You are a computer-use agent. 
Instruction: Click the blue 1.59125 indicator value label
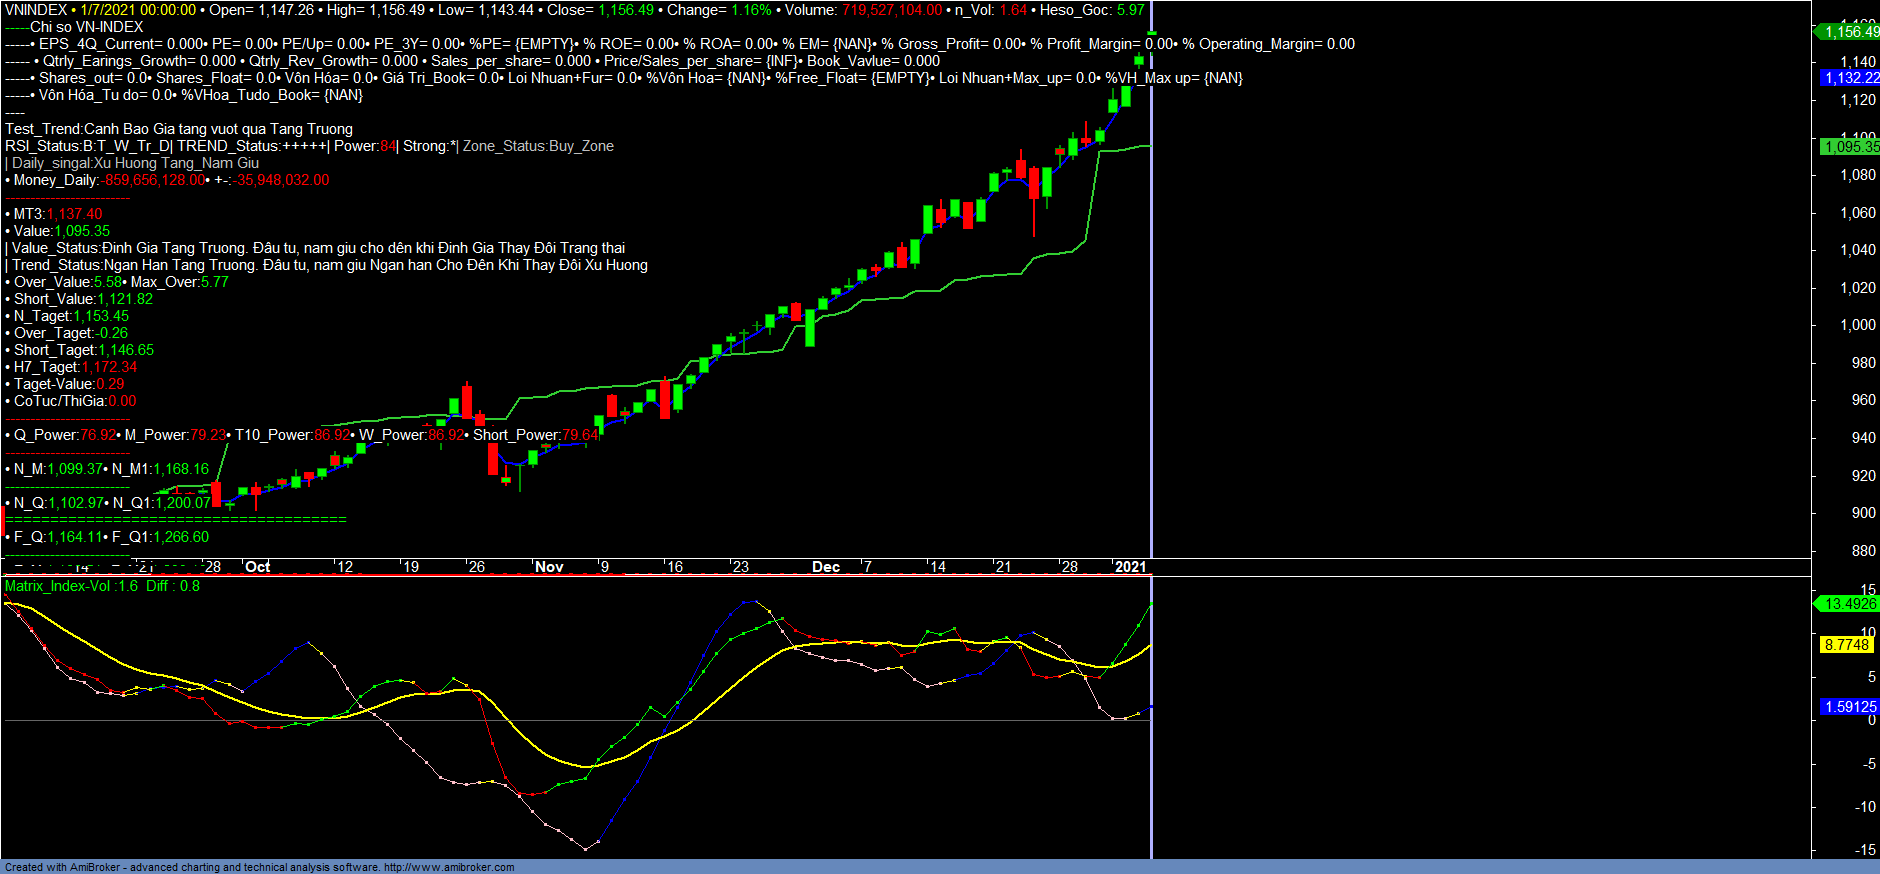coord(1850,707)
